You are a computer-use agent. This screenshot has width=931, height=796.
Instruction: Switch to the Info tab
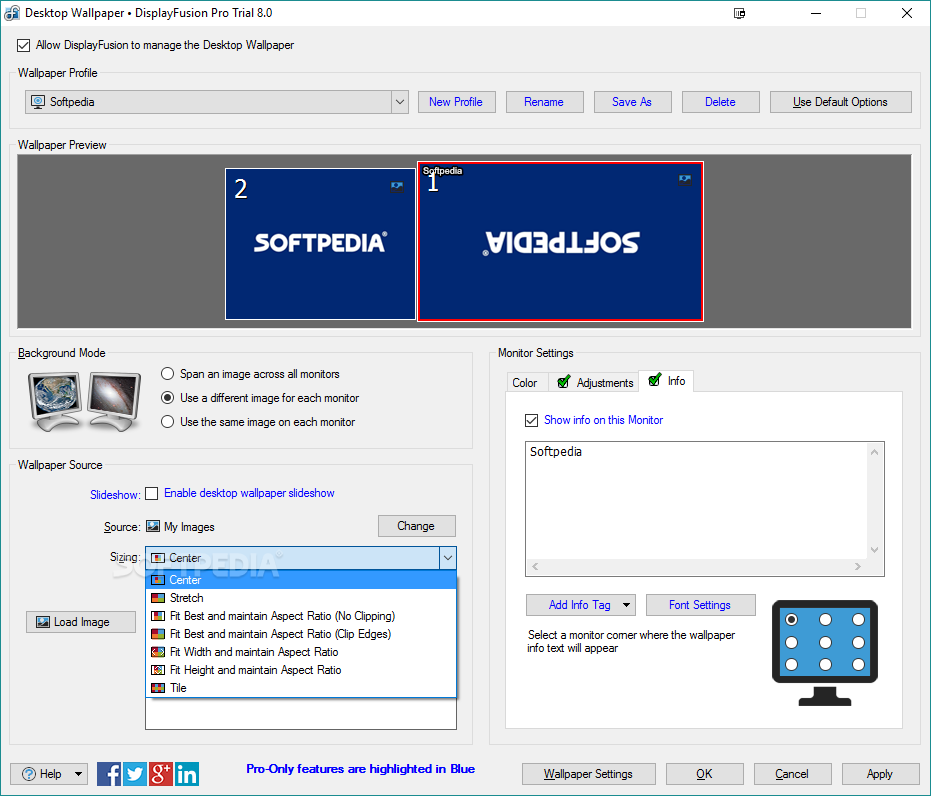tap(666, 381)
